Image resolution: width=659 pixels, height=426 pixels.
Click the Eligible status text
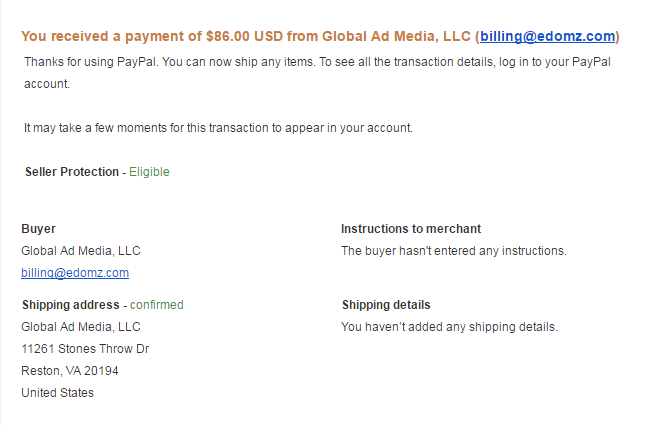point(149,172)
